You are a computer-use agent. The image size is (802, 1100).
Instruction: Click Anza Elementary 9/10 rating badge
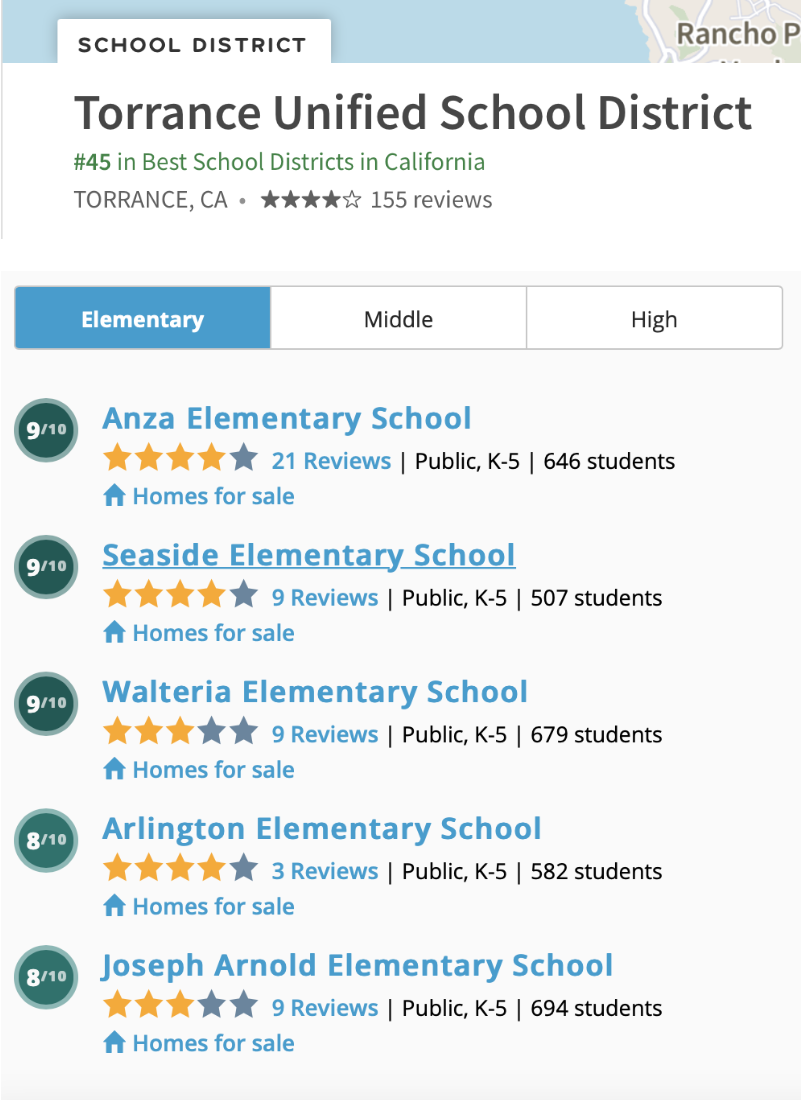46,429
